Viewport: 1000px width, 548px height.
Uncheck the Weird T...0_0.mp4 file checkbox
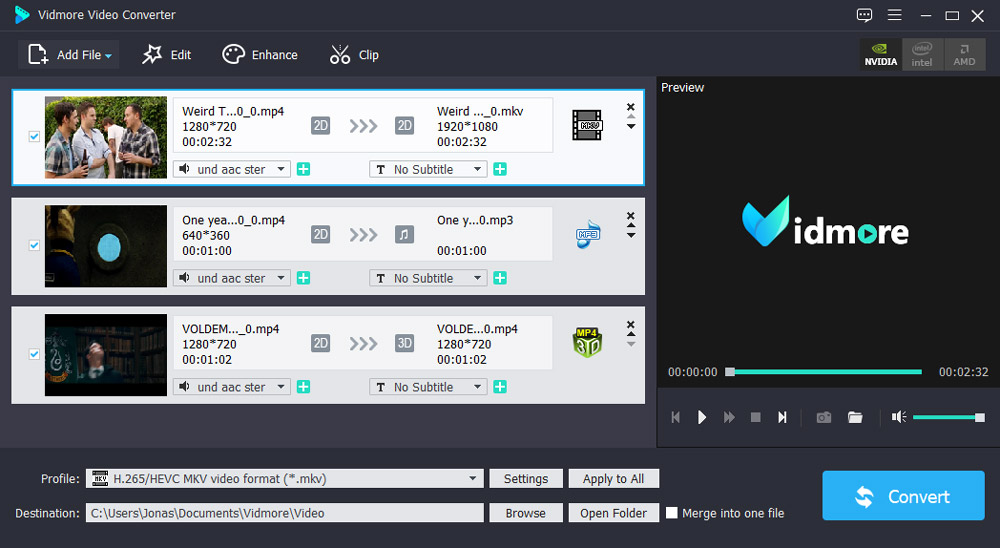34,137
